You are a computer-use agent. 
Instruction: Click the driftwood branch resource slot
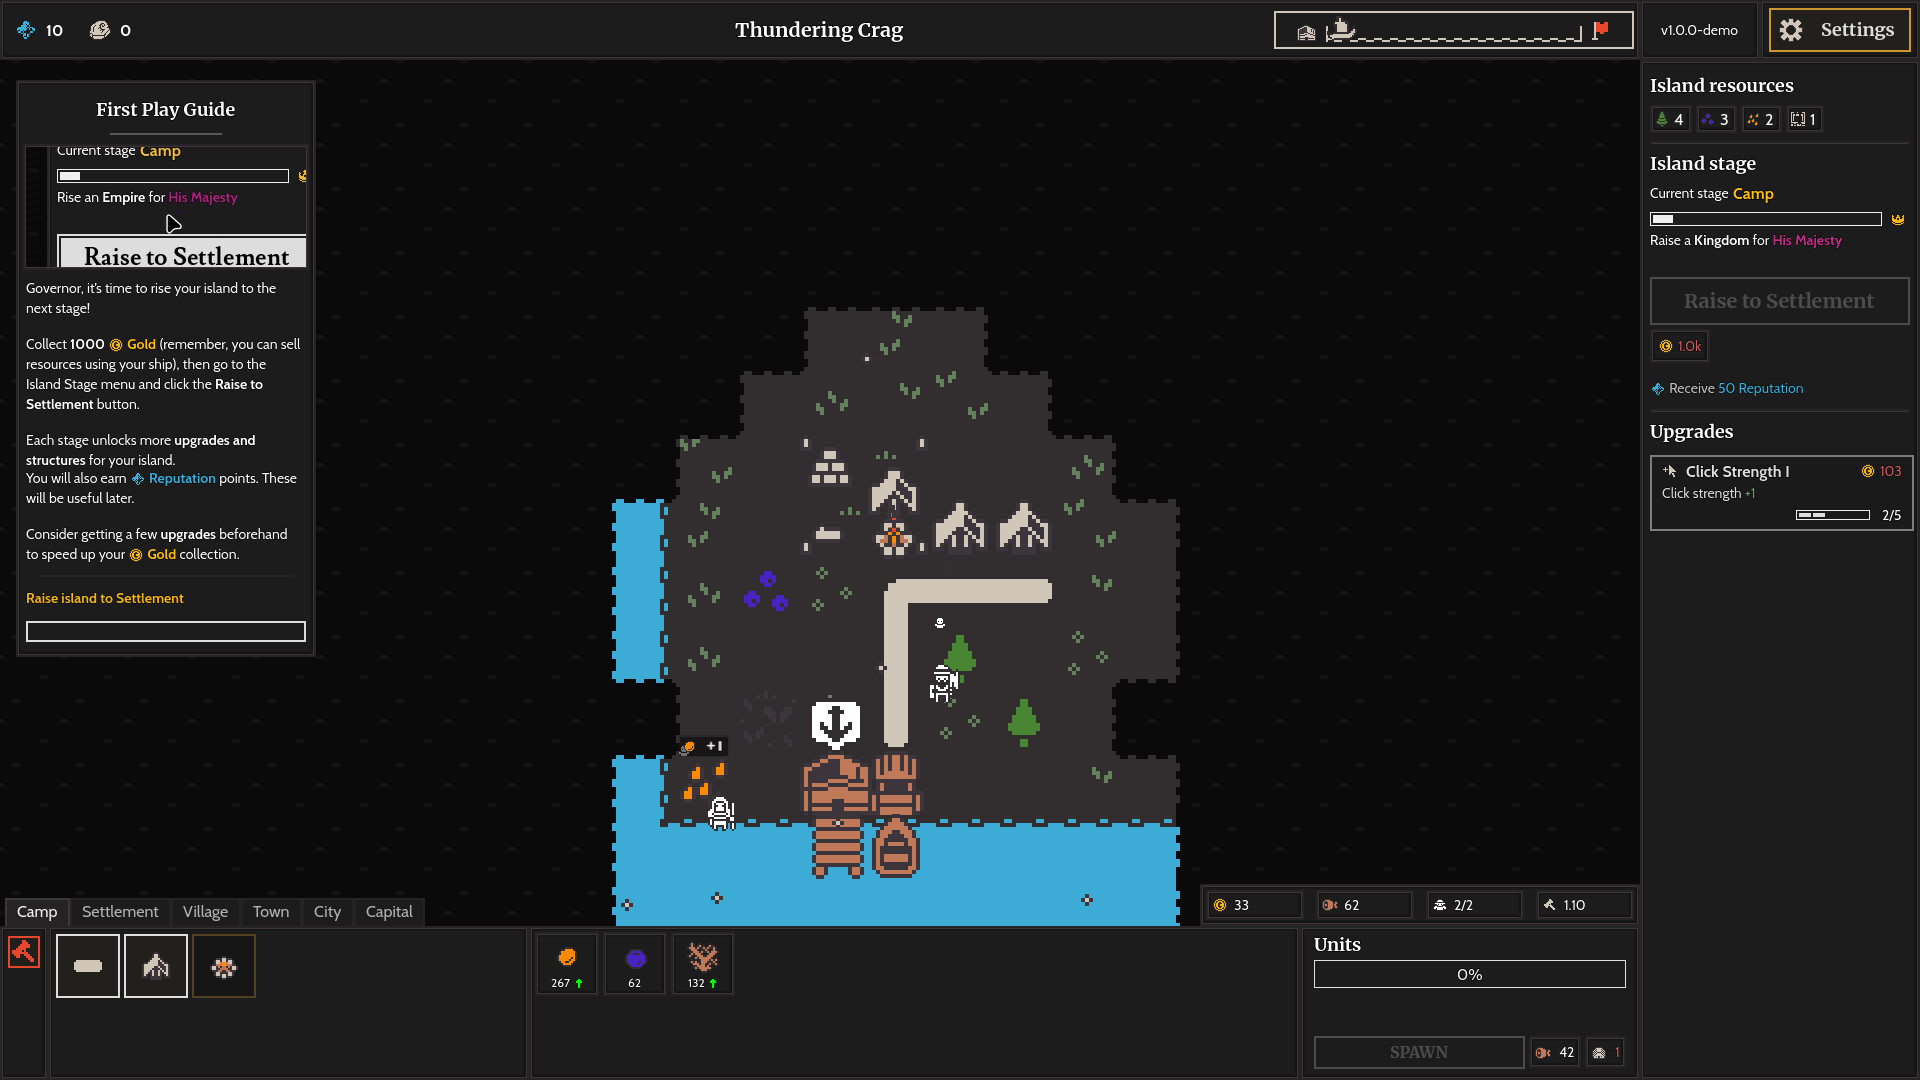pos(703,964)
